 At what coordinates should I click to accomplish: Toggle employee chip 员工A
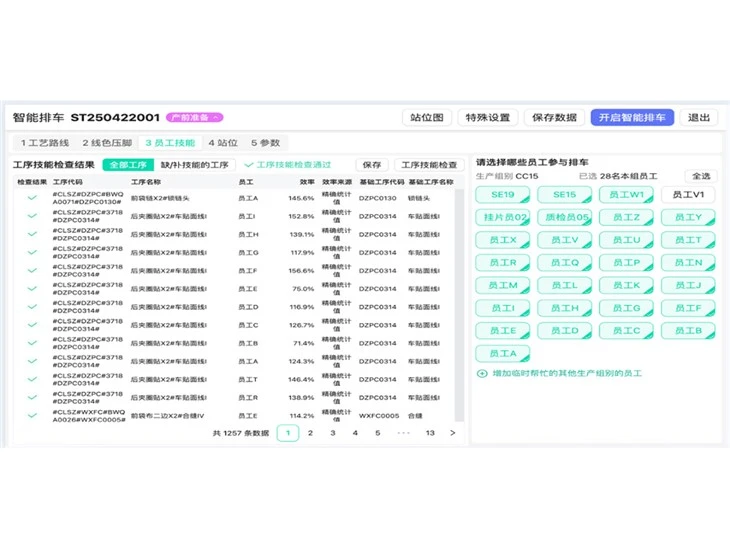pos(502,353)
